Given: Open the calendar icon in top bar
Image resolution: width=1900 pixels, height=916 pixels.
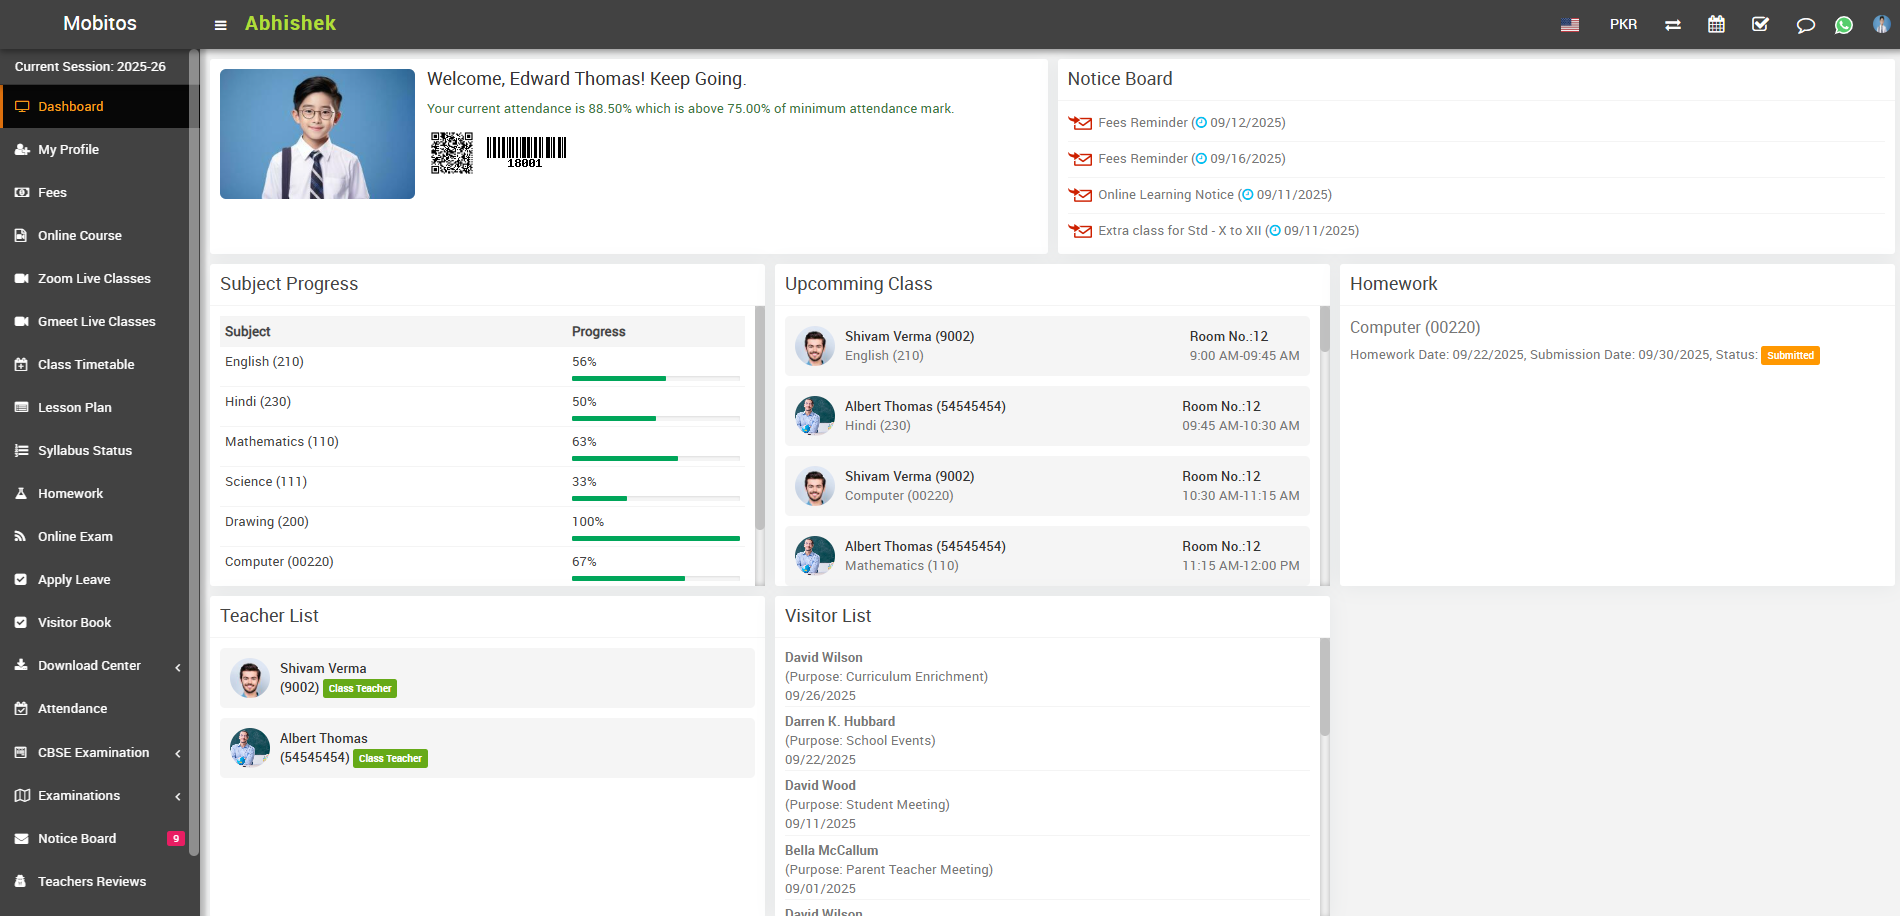Looking at the screenshot, I should [x=1716, y=24].
